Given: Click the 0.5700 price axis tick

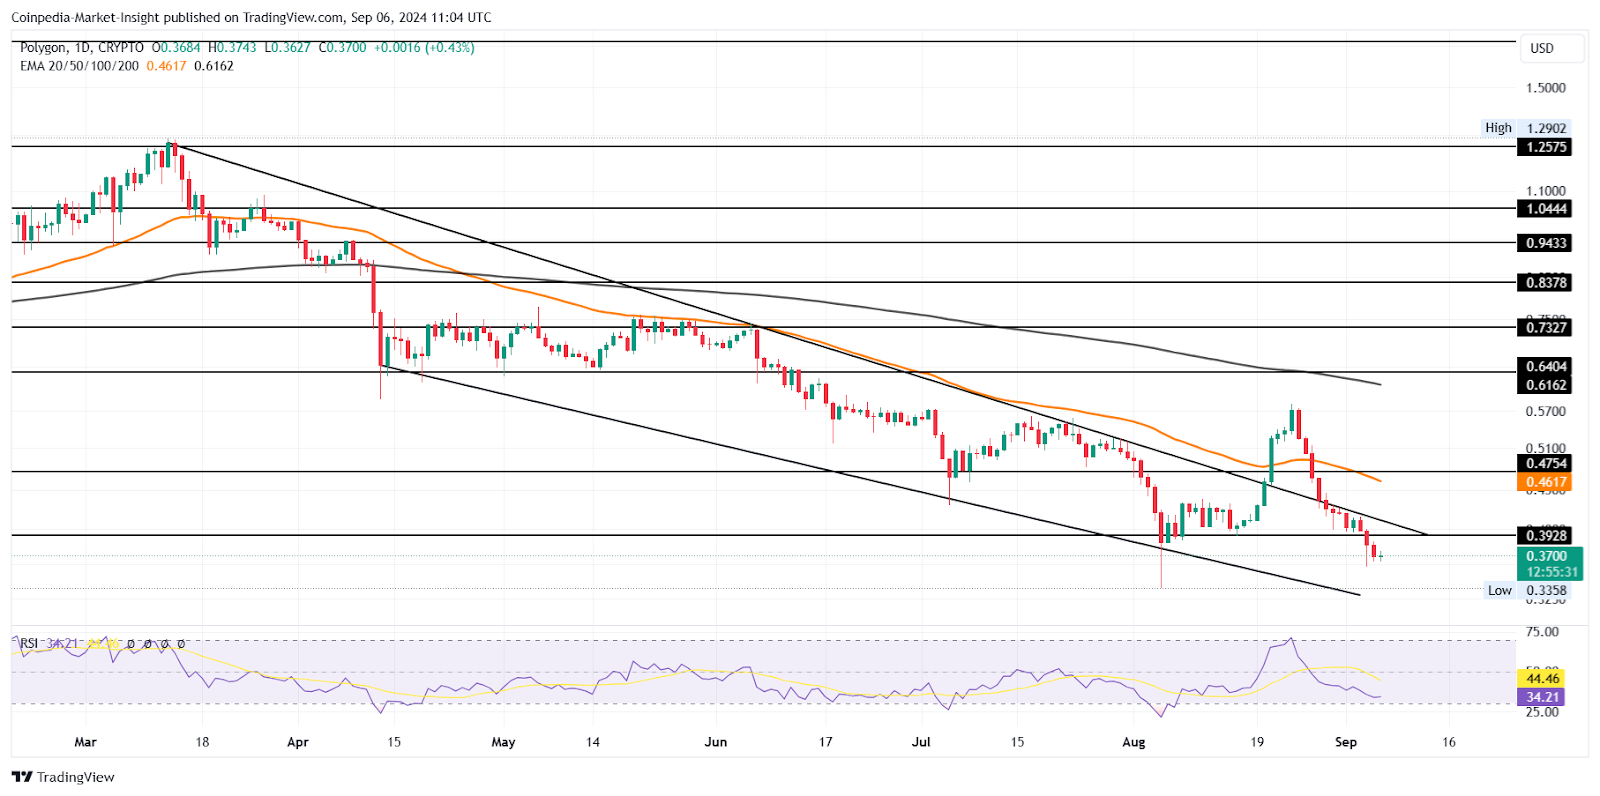Looking at the screenshot, I should [x=1545, y=411].
